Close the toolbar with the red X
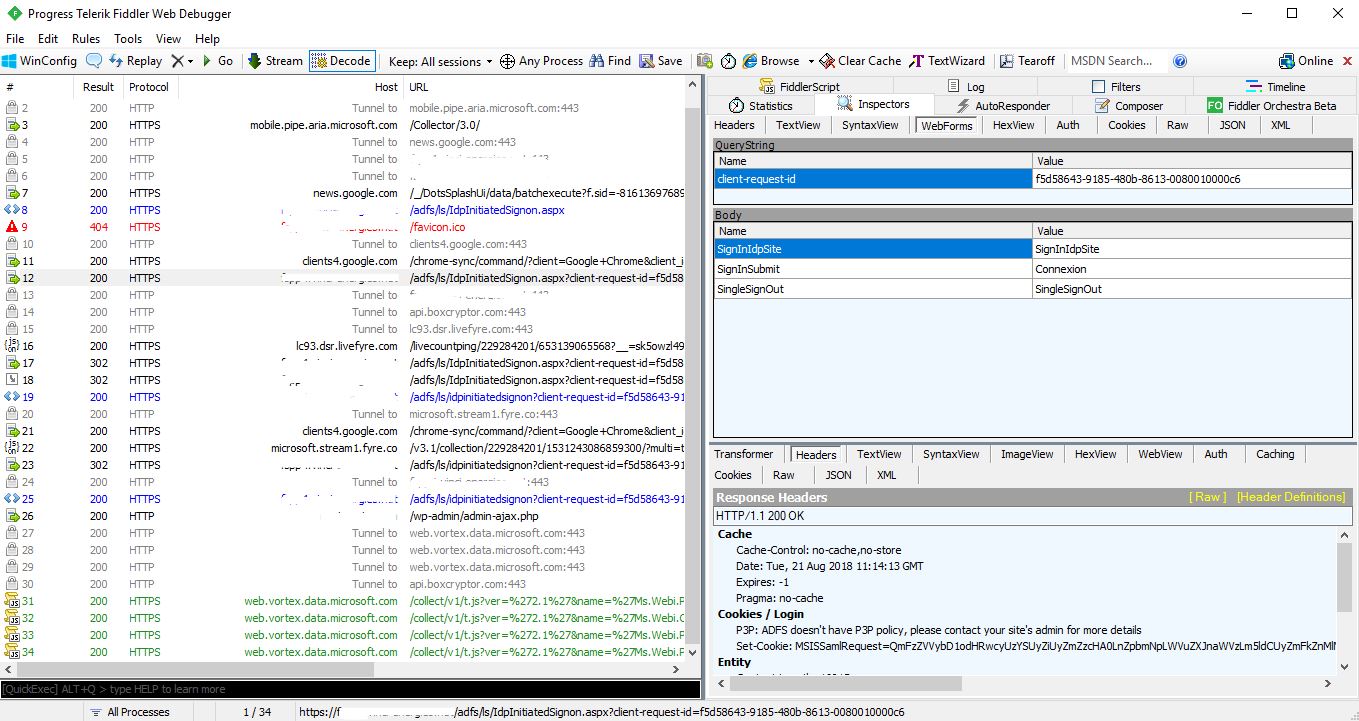The height and width of the screenshot is (721, 1359). pos(1346,61)
